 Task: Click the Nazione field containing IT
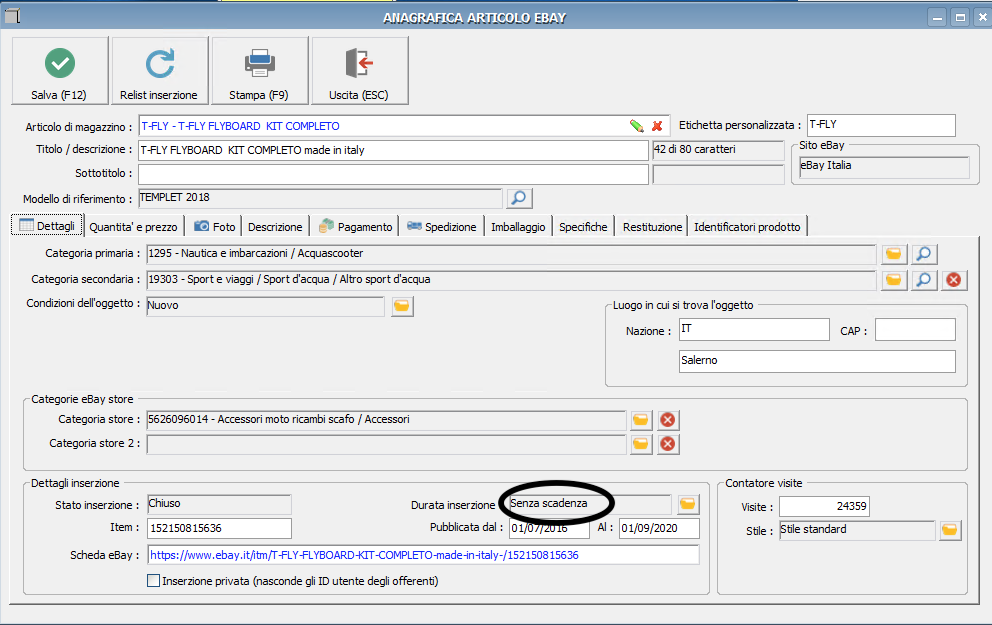754,330
